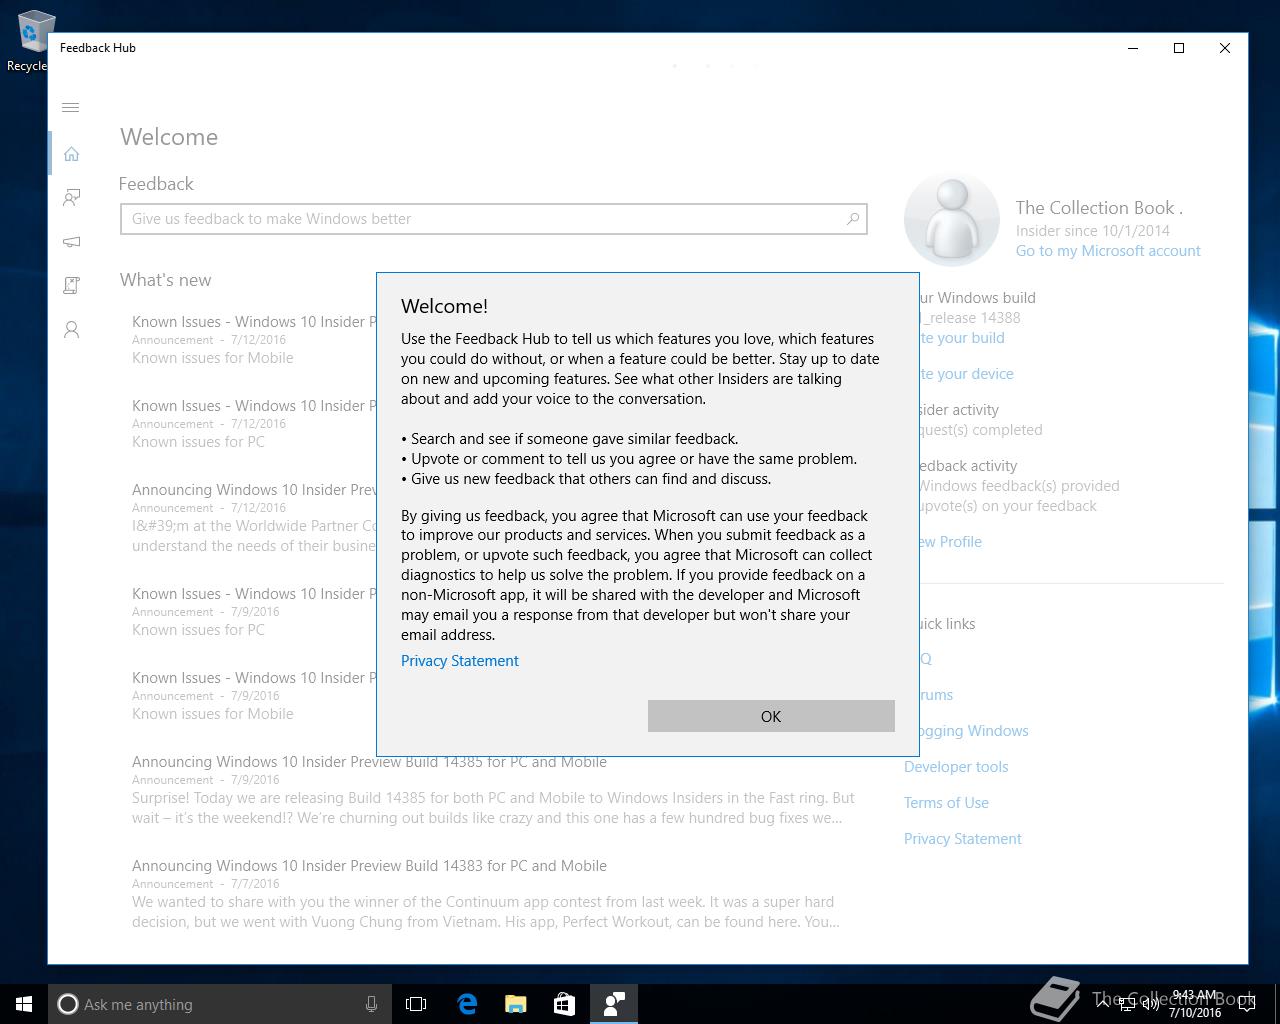Open the Profile icon in sidebar
The width and height of the screenshot is (1280, 1024).
(71, 330)
